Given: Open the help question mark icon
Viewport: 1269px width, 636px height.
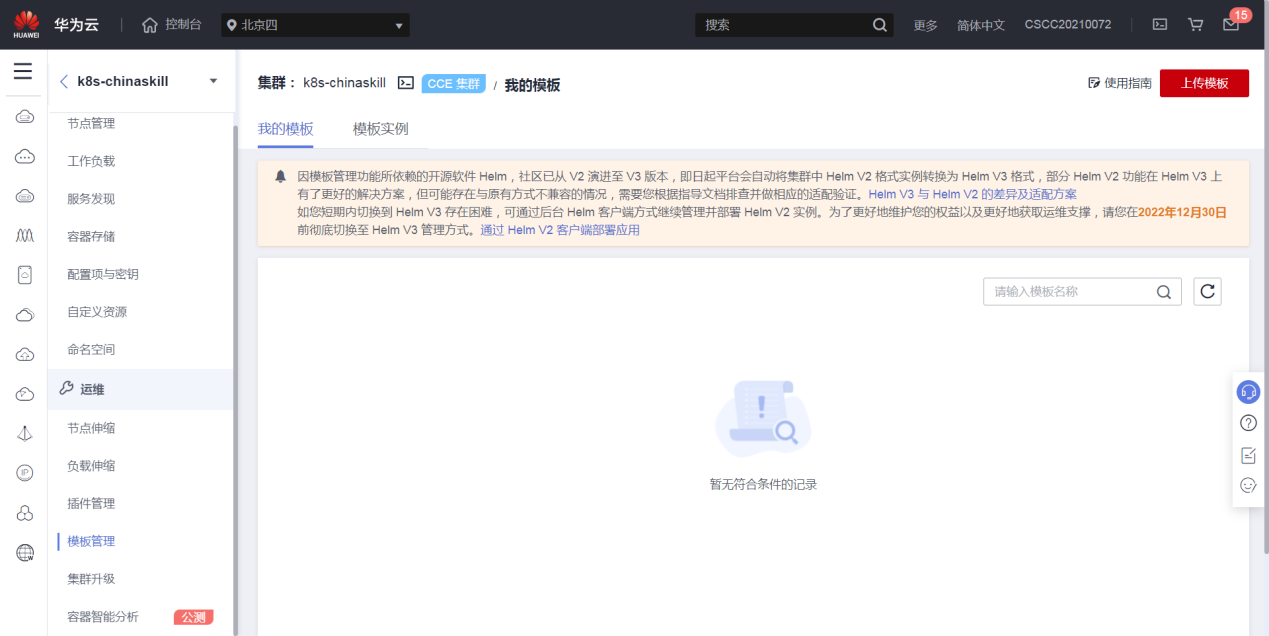Looking at the screenshot, I should coord(1248,423).
